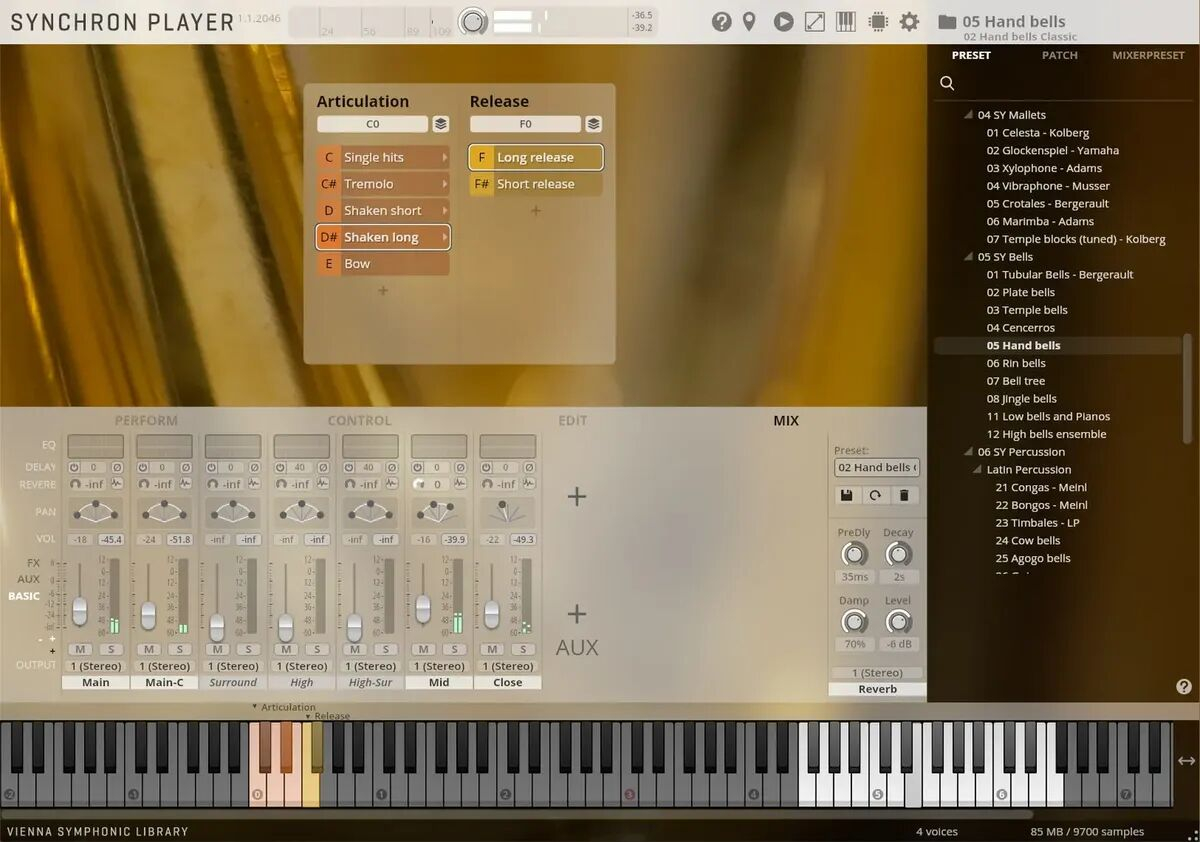The width and height of the screenshot is (1200, 842).
Task: Reload mixer preset with the refresh icon
Action: 875,495
